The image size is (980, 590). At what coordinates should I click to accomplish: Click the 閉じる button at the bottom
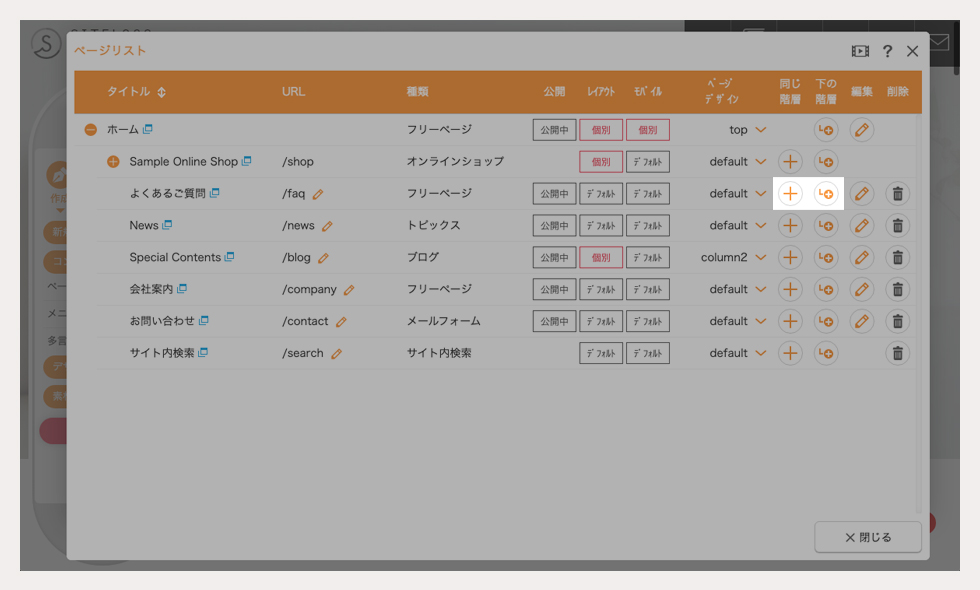pos(867,537)
